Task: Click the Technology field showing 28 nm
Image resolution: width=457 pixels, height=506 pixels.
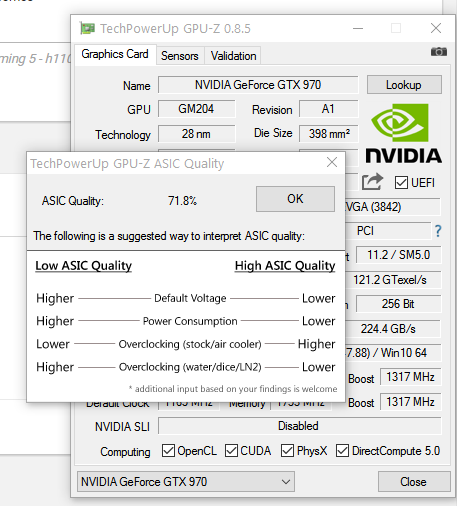Action: (x=196, y=134)
